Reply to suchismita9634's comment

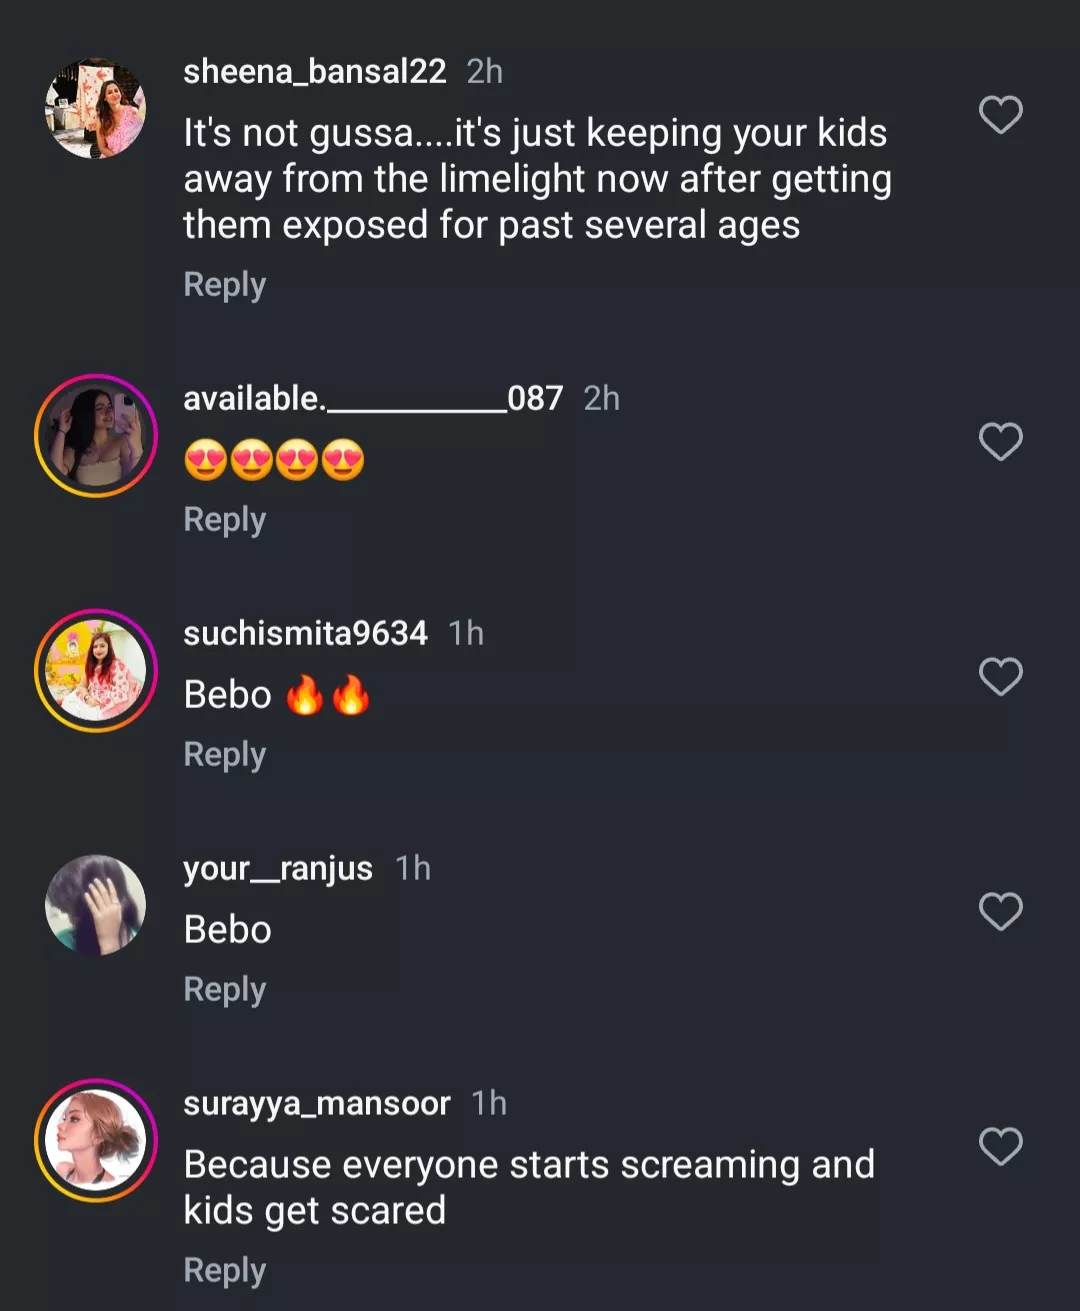coord(225,755)
